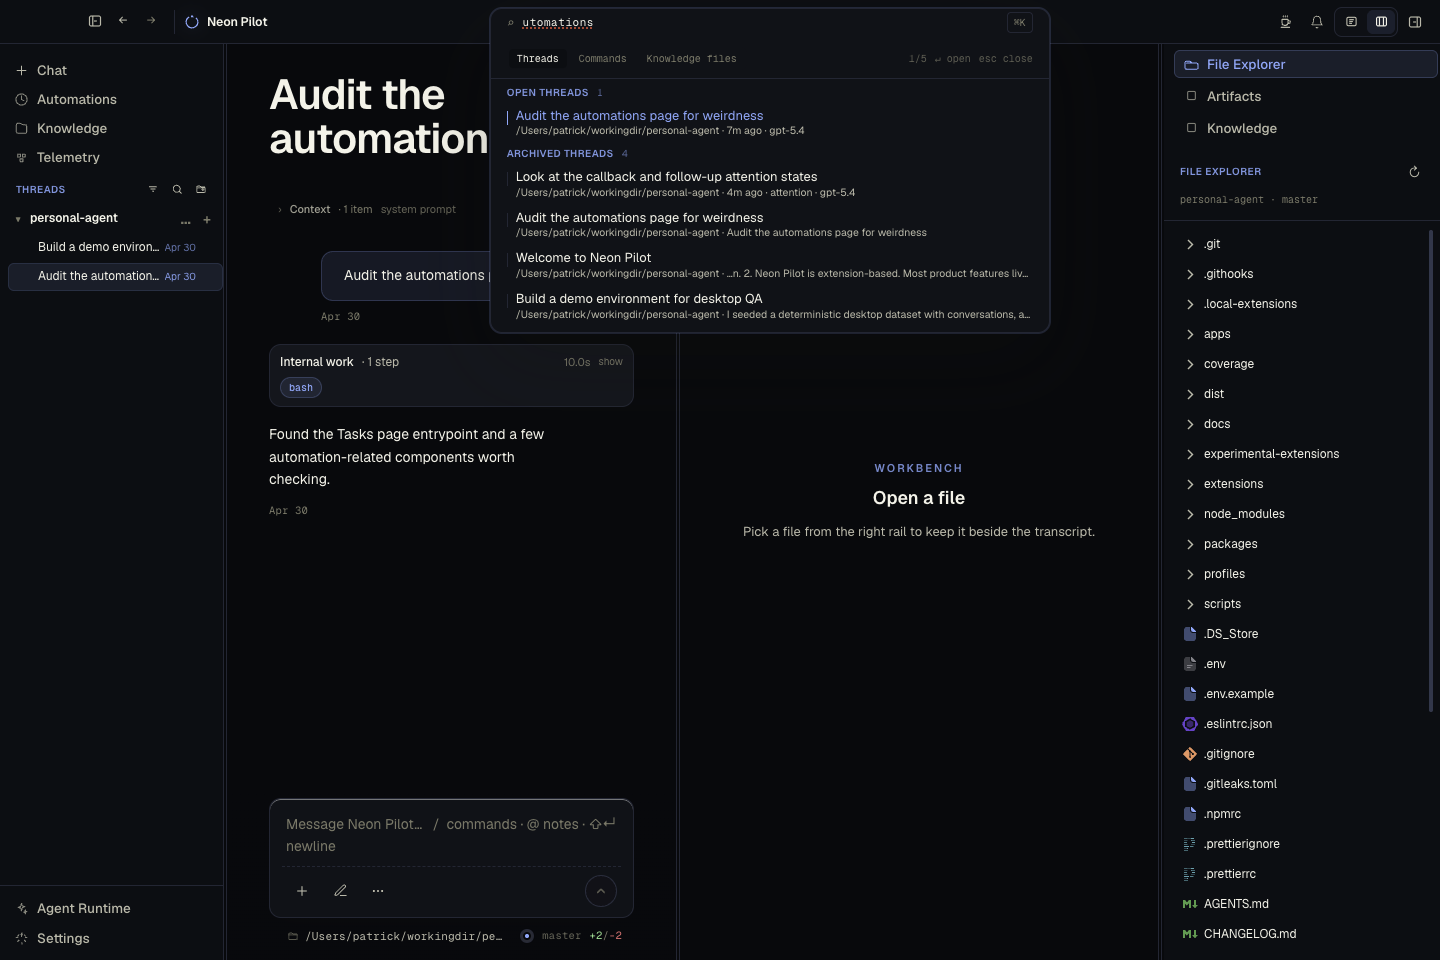Open archived 'Look at the callback' thread
The image size is (1440, 960).
pyautogui.click(x=770, y=184)
